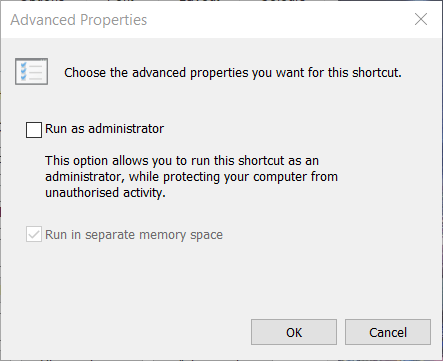Click the checklist properties icon
Image resolution: width=443 pixels, height=361 pixels.
[32, 71]
